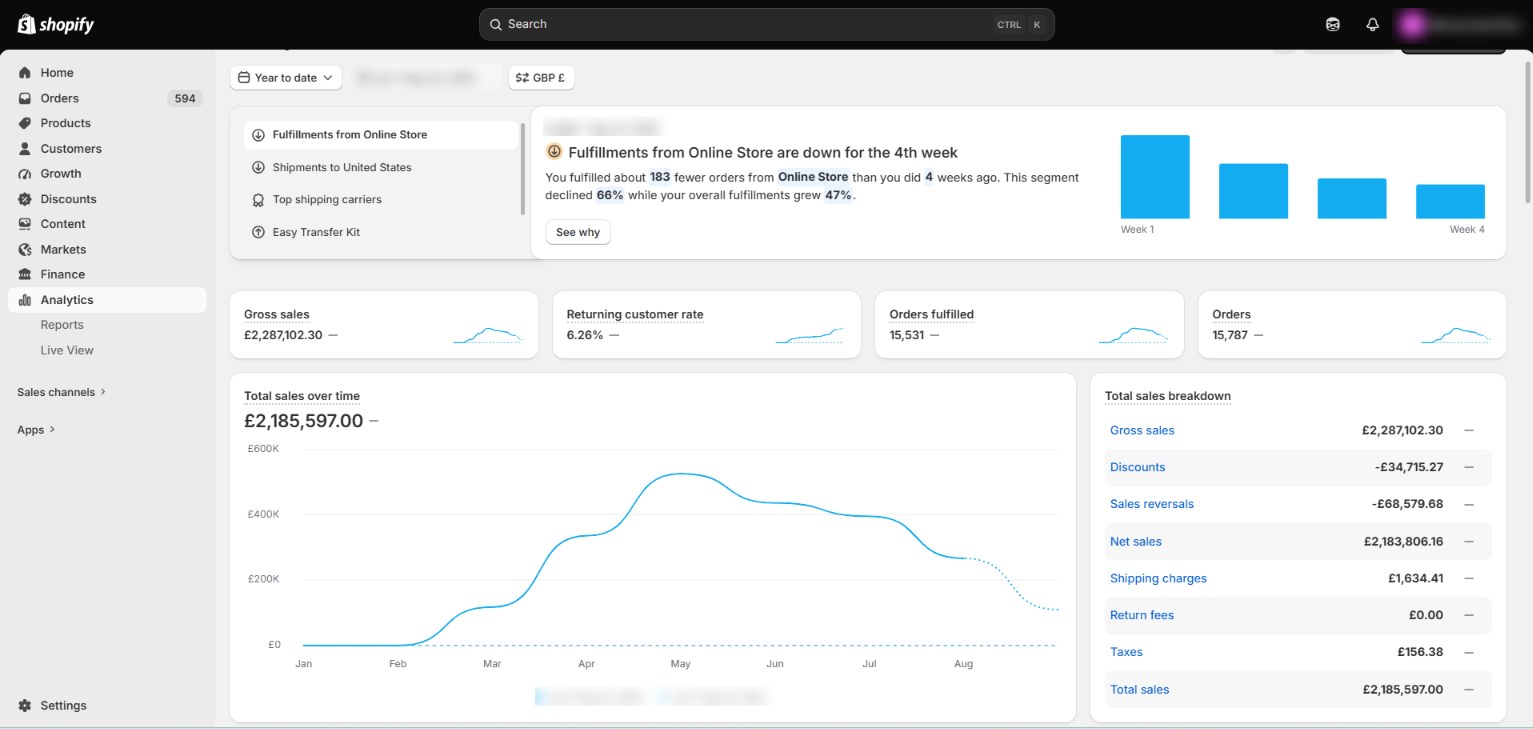1533x729 pixels.
Task: Select Fulfillments from Online Store insight
Action: 381,135
